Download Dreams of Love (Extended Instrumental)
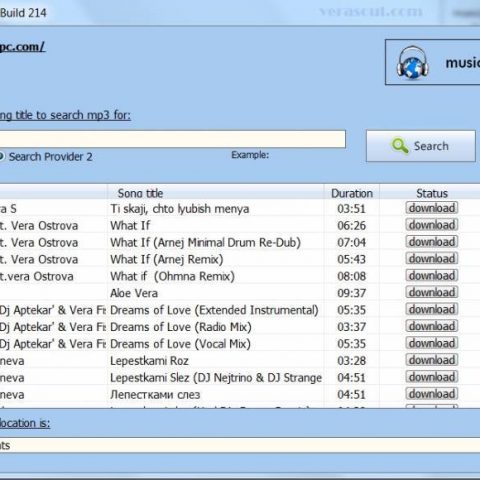 (x=432, y=309)
